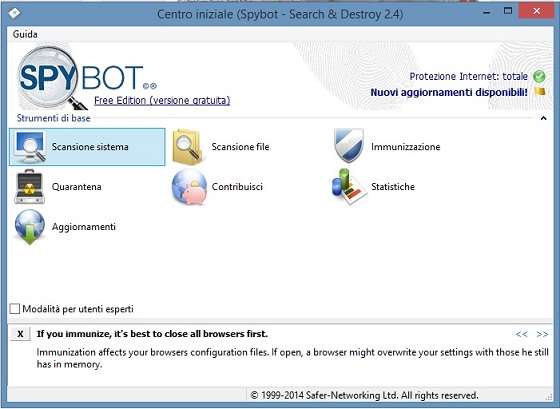Click the Aggiornamenti globe download icon
The width and height of the screenshot is (560, 409).
(x=30, y=227)
